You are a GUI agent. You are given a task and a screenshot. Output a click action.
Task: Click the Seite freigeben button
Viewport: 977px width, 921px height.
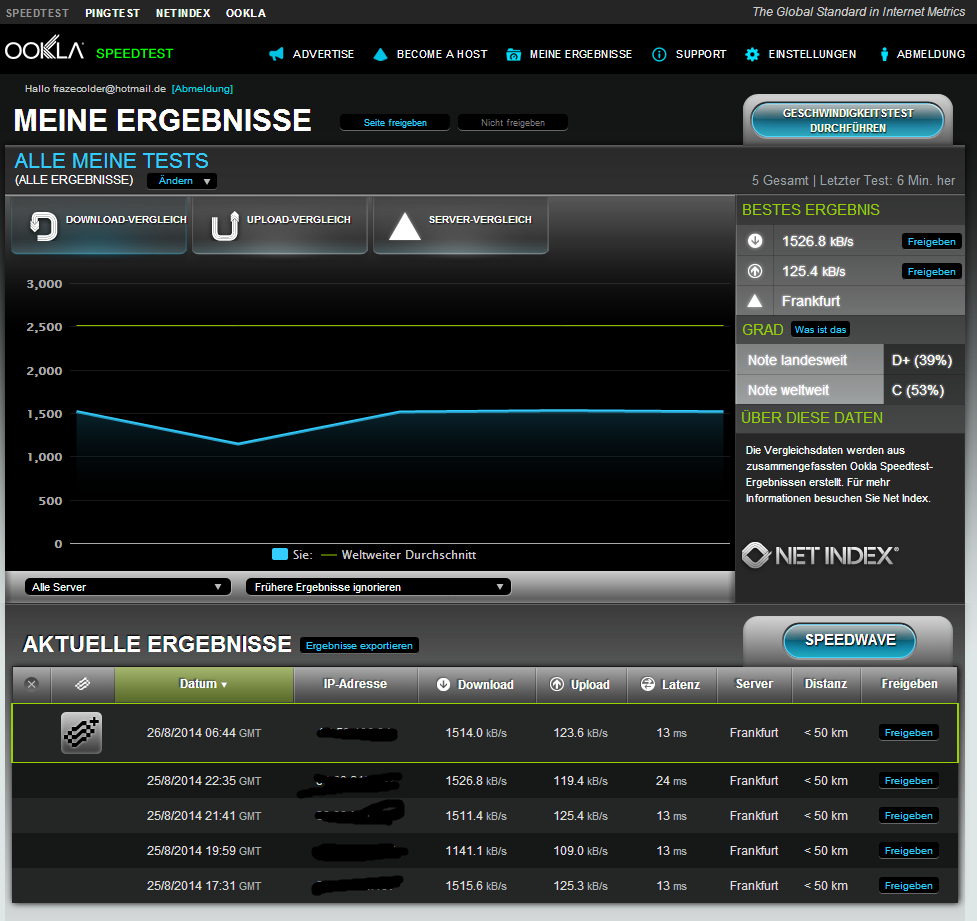tap(395, 123)
